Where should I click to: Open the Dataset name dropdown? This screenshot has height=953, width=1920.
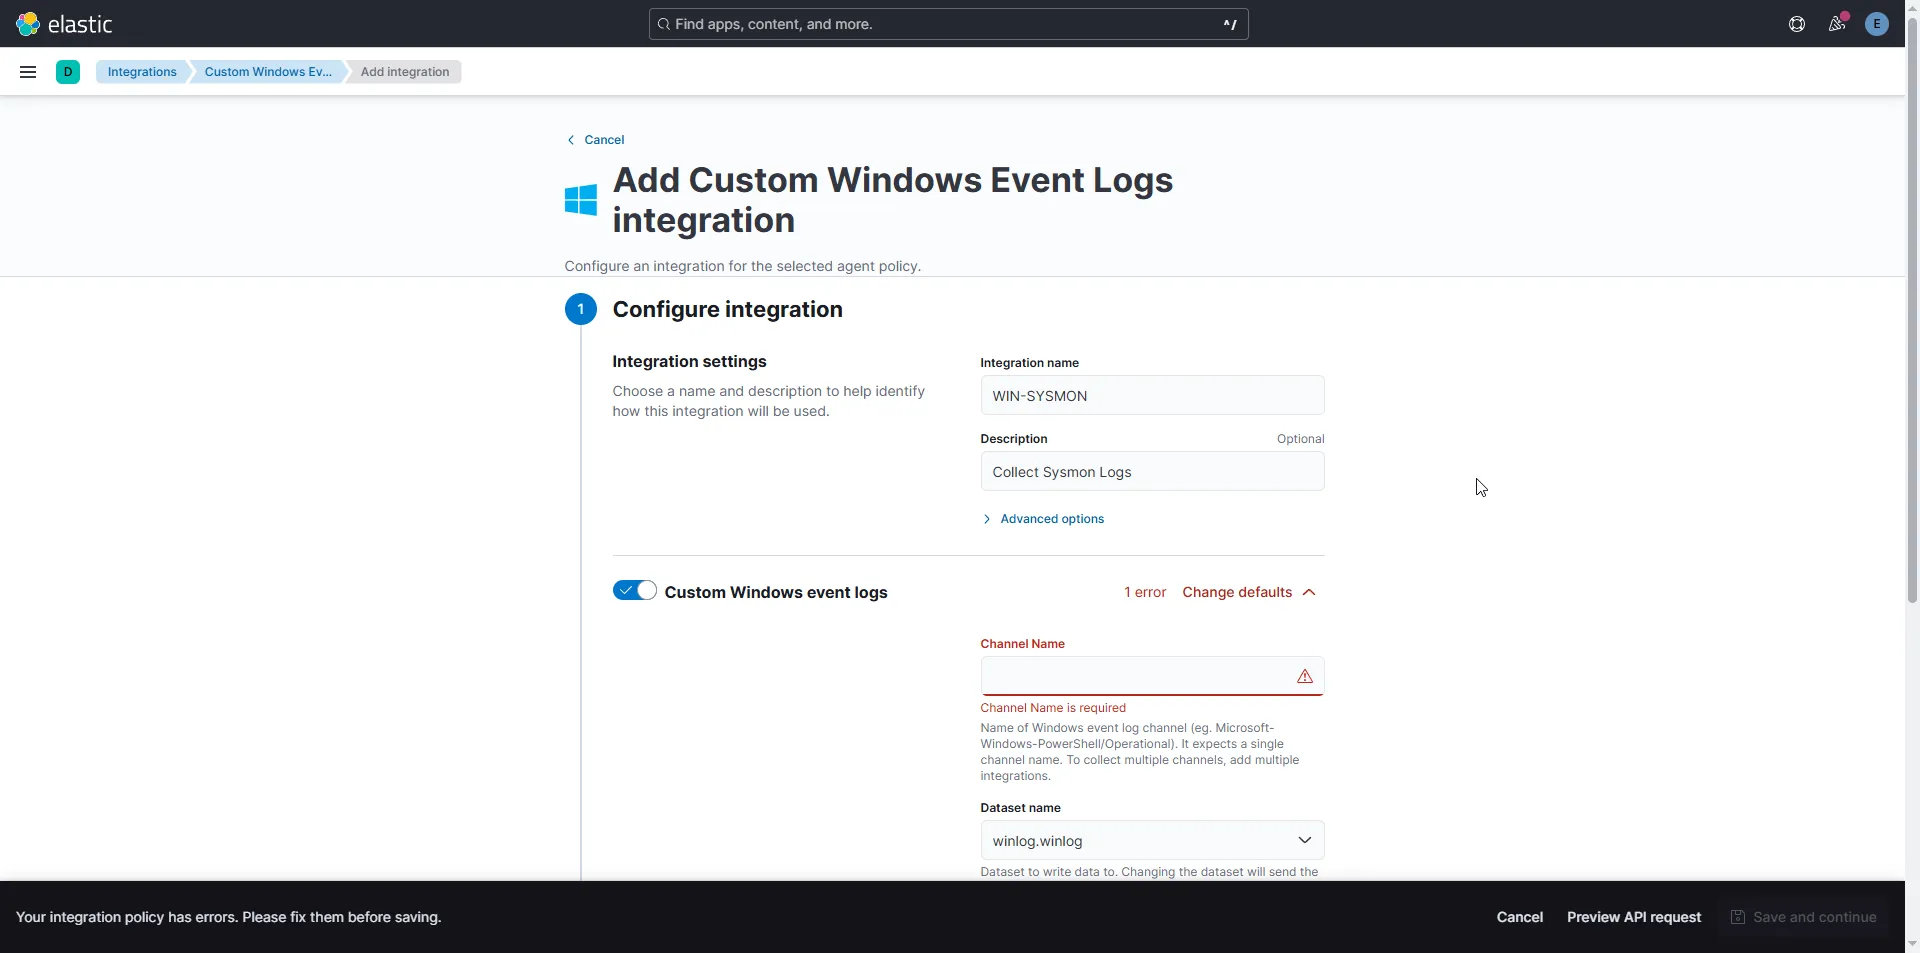pos(1152,841)
